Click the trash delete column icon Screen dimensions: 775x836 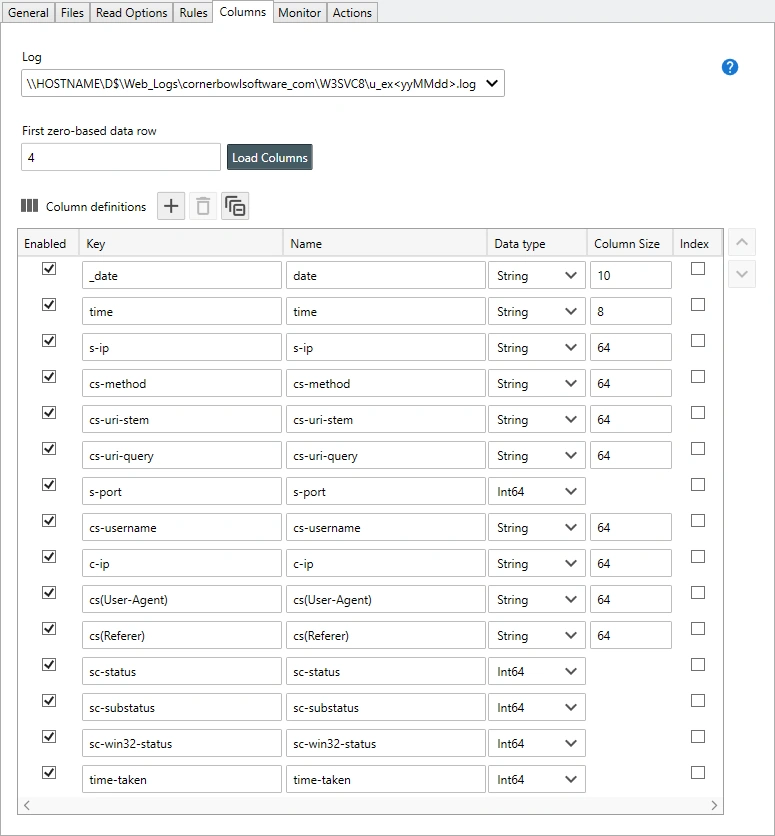(x=203, y=206)
